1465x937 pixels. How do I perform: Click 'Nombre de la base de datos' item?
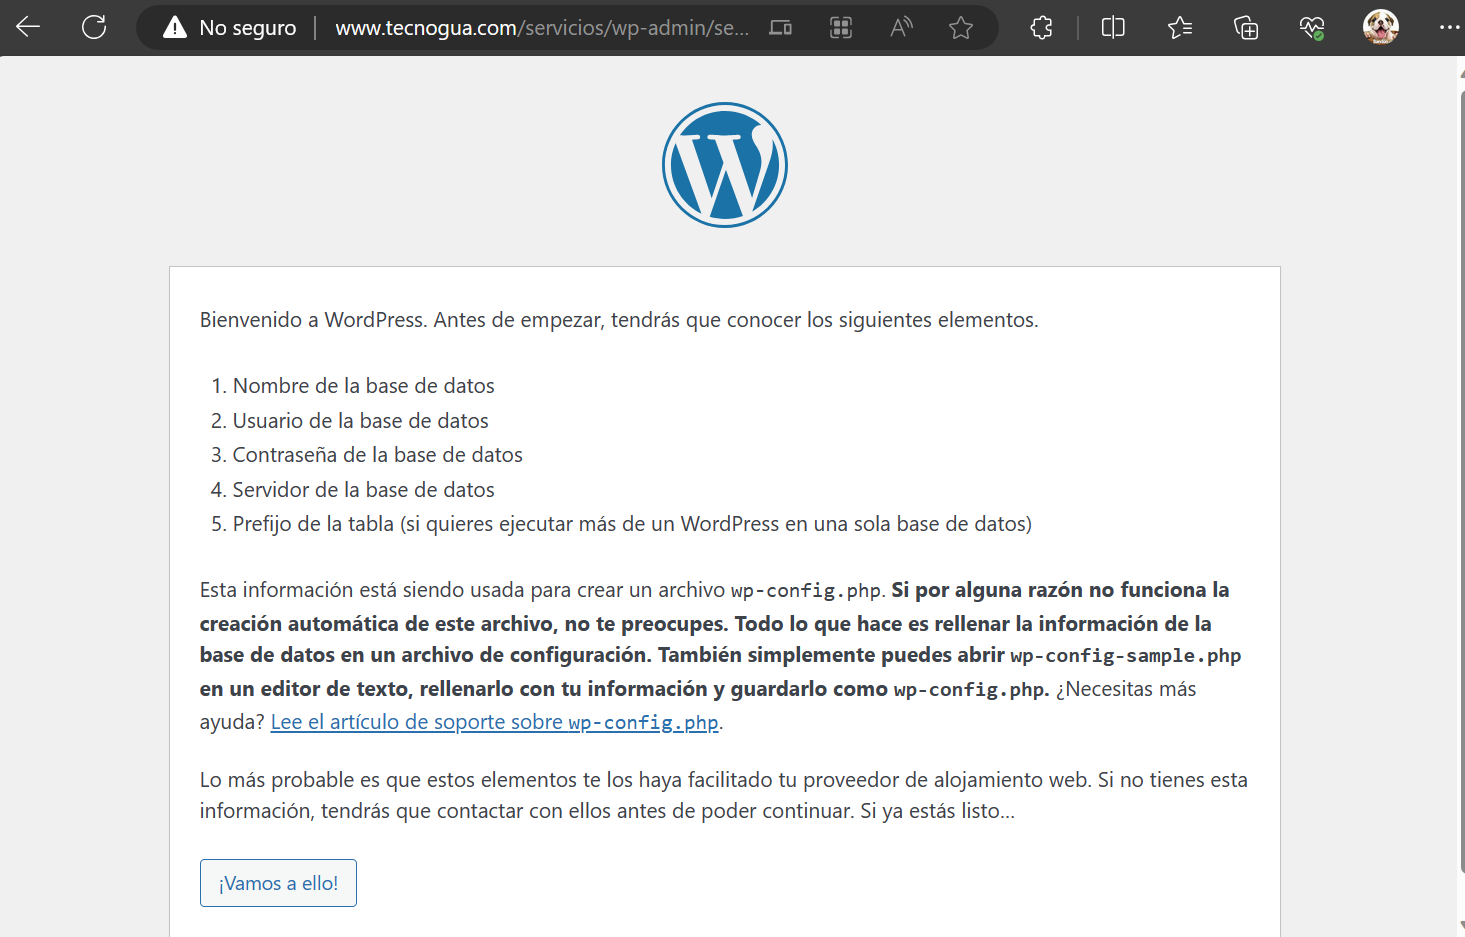click(x=364, y=386)
